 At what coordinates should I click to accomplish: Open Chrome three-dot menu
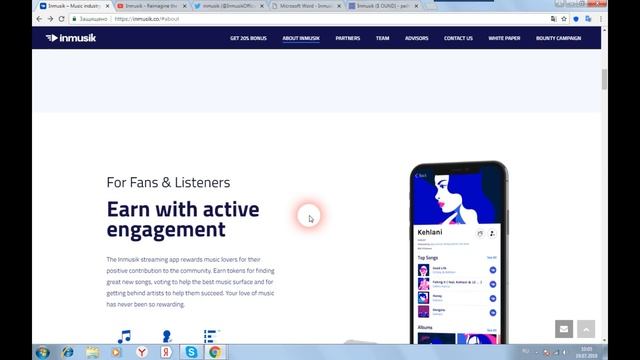[601, 19]
